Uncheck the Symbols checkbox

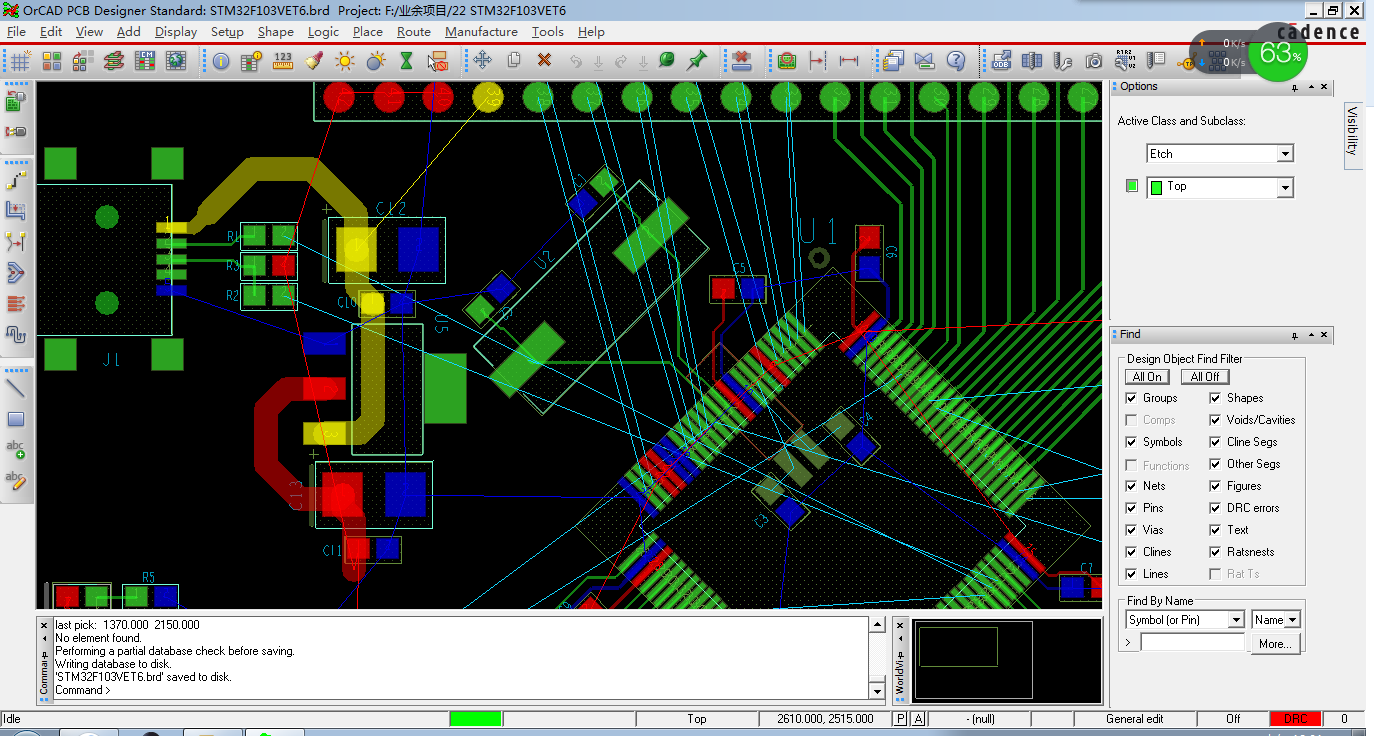[x=1131, y=442]
